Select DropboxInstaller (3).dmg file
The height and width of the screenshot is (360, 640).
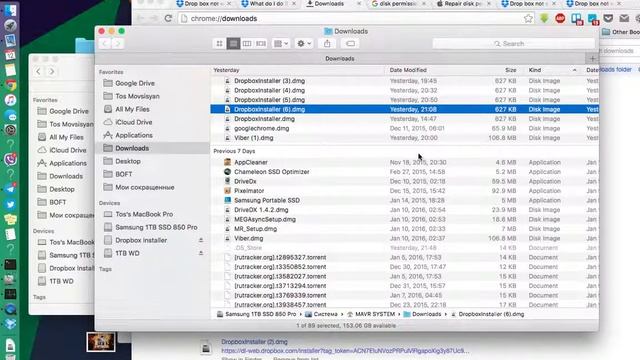pyautogui.click(x=269, y=81)
